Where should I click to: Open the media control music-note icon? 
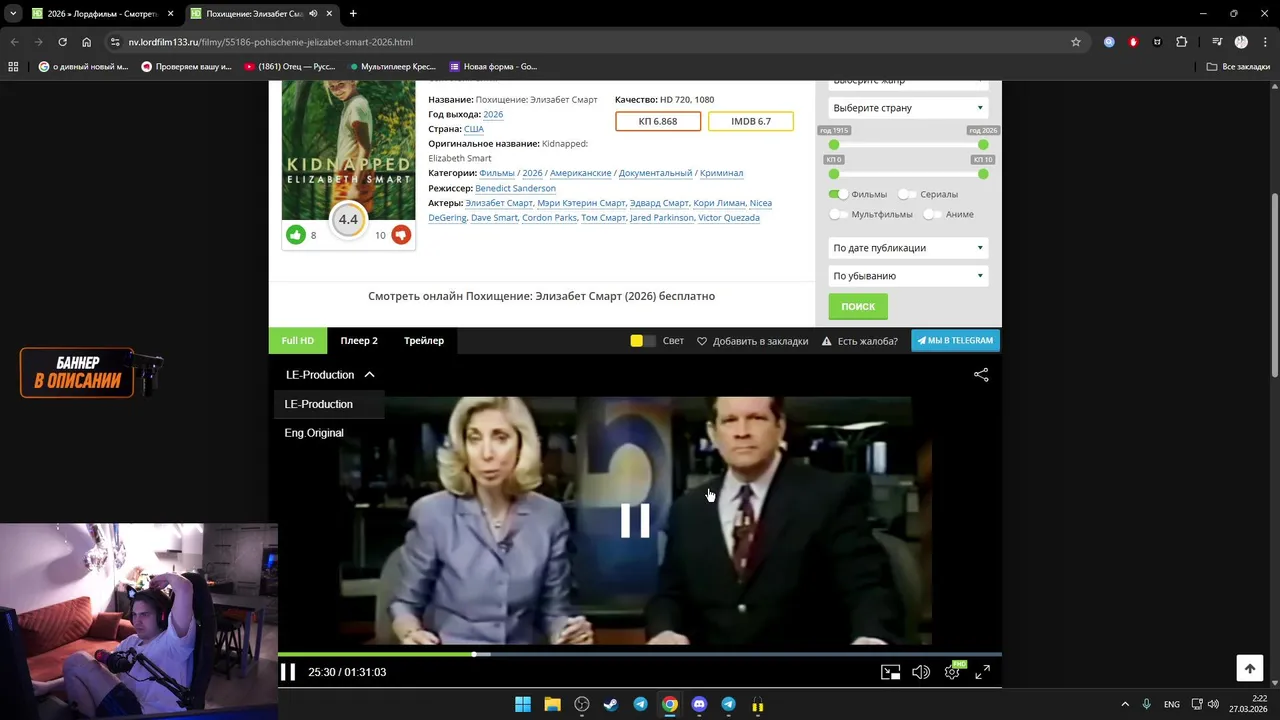click(1217, 42)
